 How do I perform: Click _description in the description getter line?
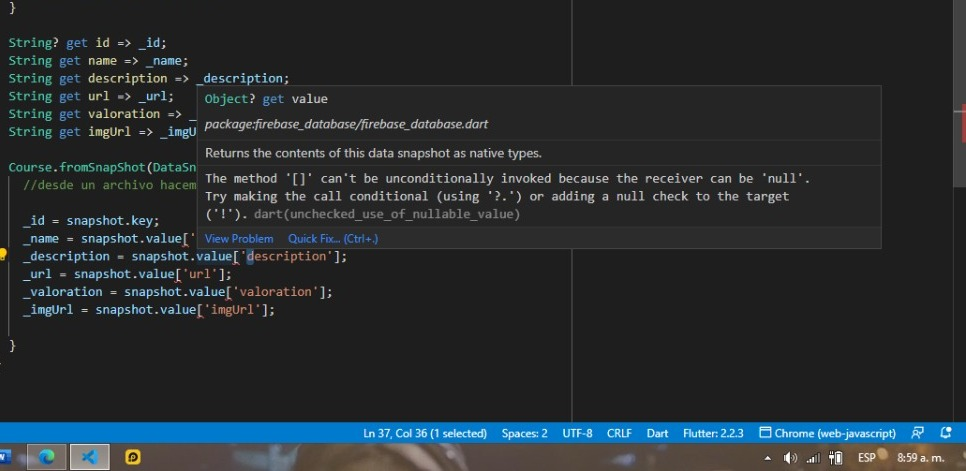coord(240,79)
